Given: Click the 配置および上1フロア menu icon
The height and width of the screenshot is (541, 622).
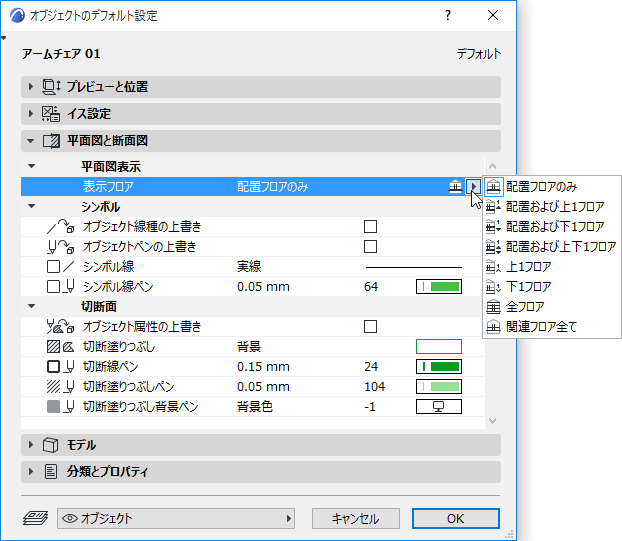Looking at the screenshot, I should pos(493,207).
